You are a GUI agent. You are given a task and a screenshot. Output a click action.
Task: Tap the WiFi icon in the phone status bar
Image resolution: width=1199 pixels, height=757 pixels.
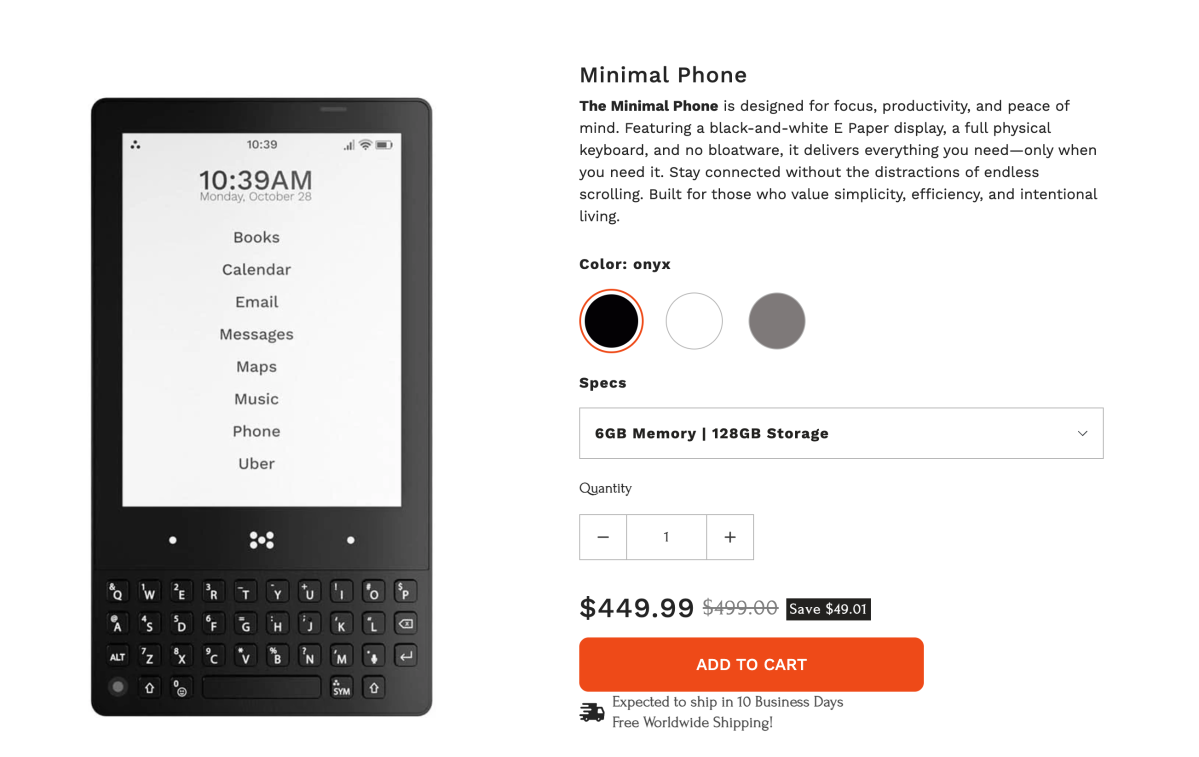point(366,145)
